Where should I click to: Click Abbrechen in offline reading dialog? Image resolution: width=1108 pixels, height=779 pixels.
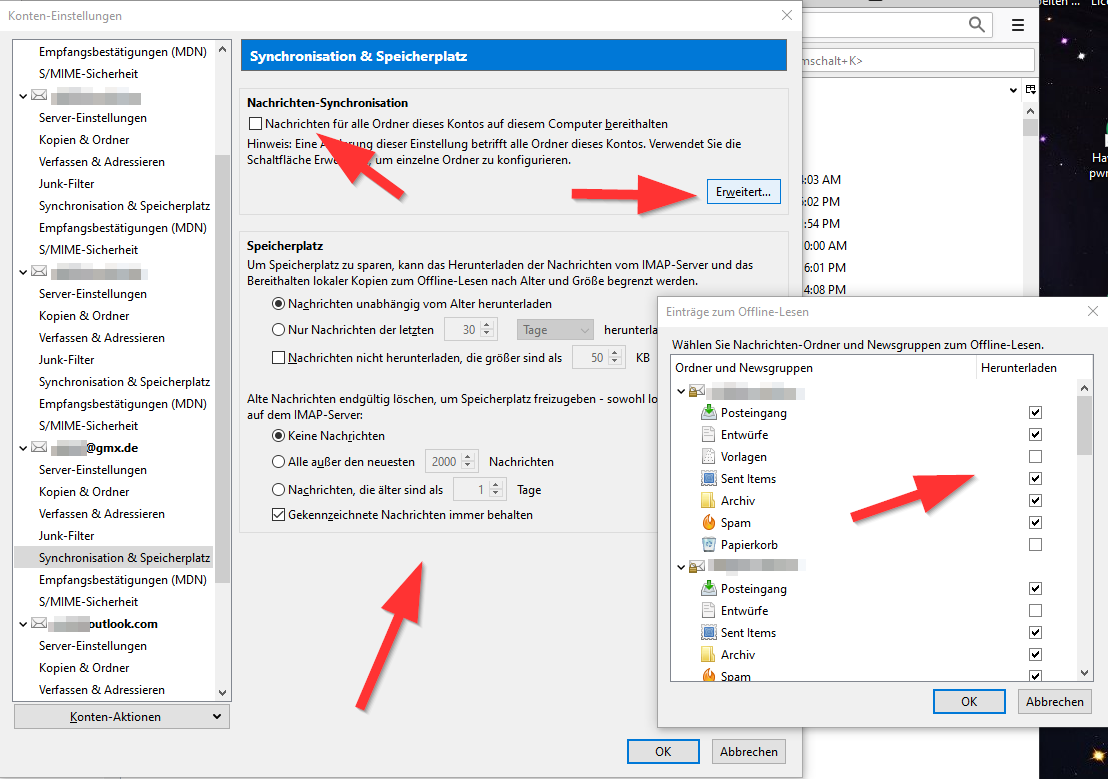coord(1054,701)
